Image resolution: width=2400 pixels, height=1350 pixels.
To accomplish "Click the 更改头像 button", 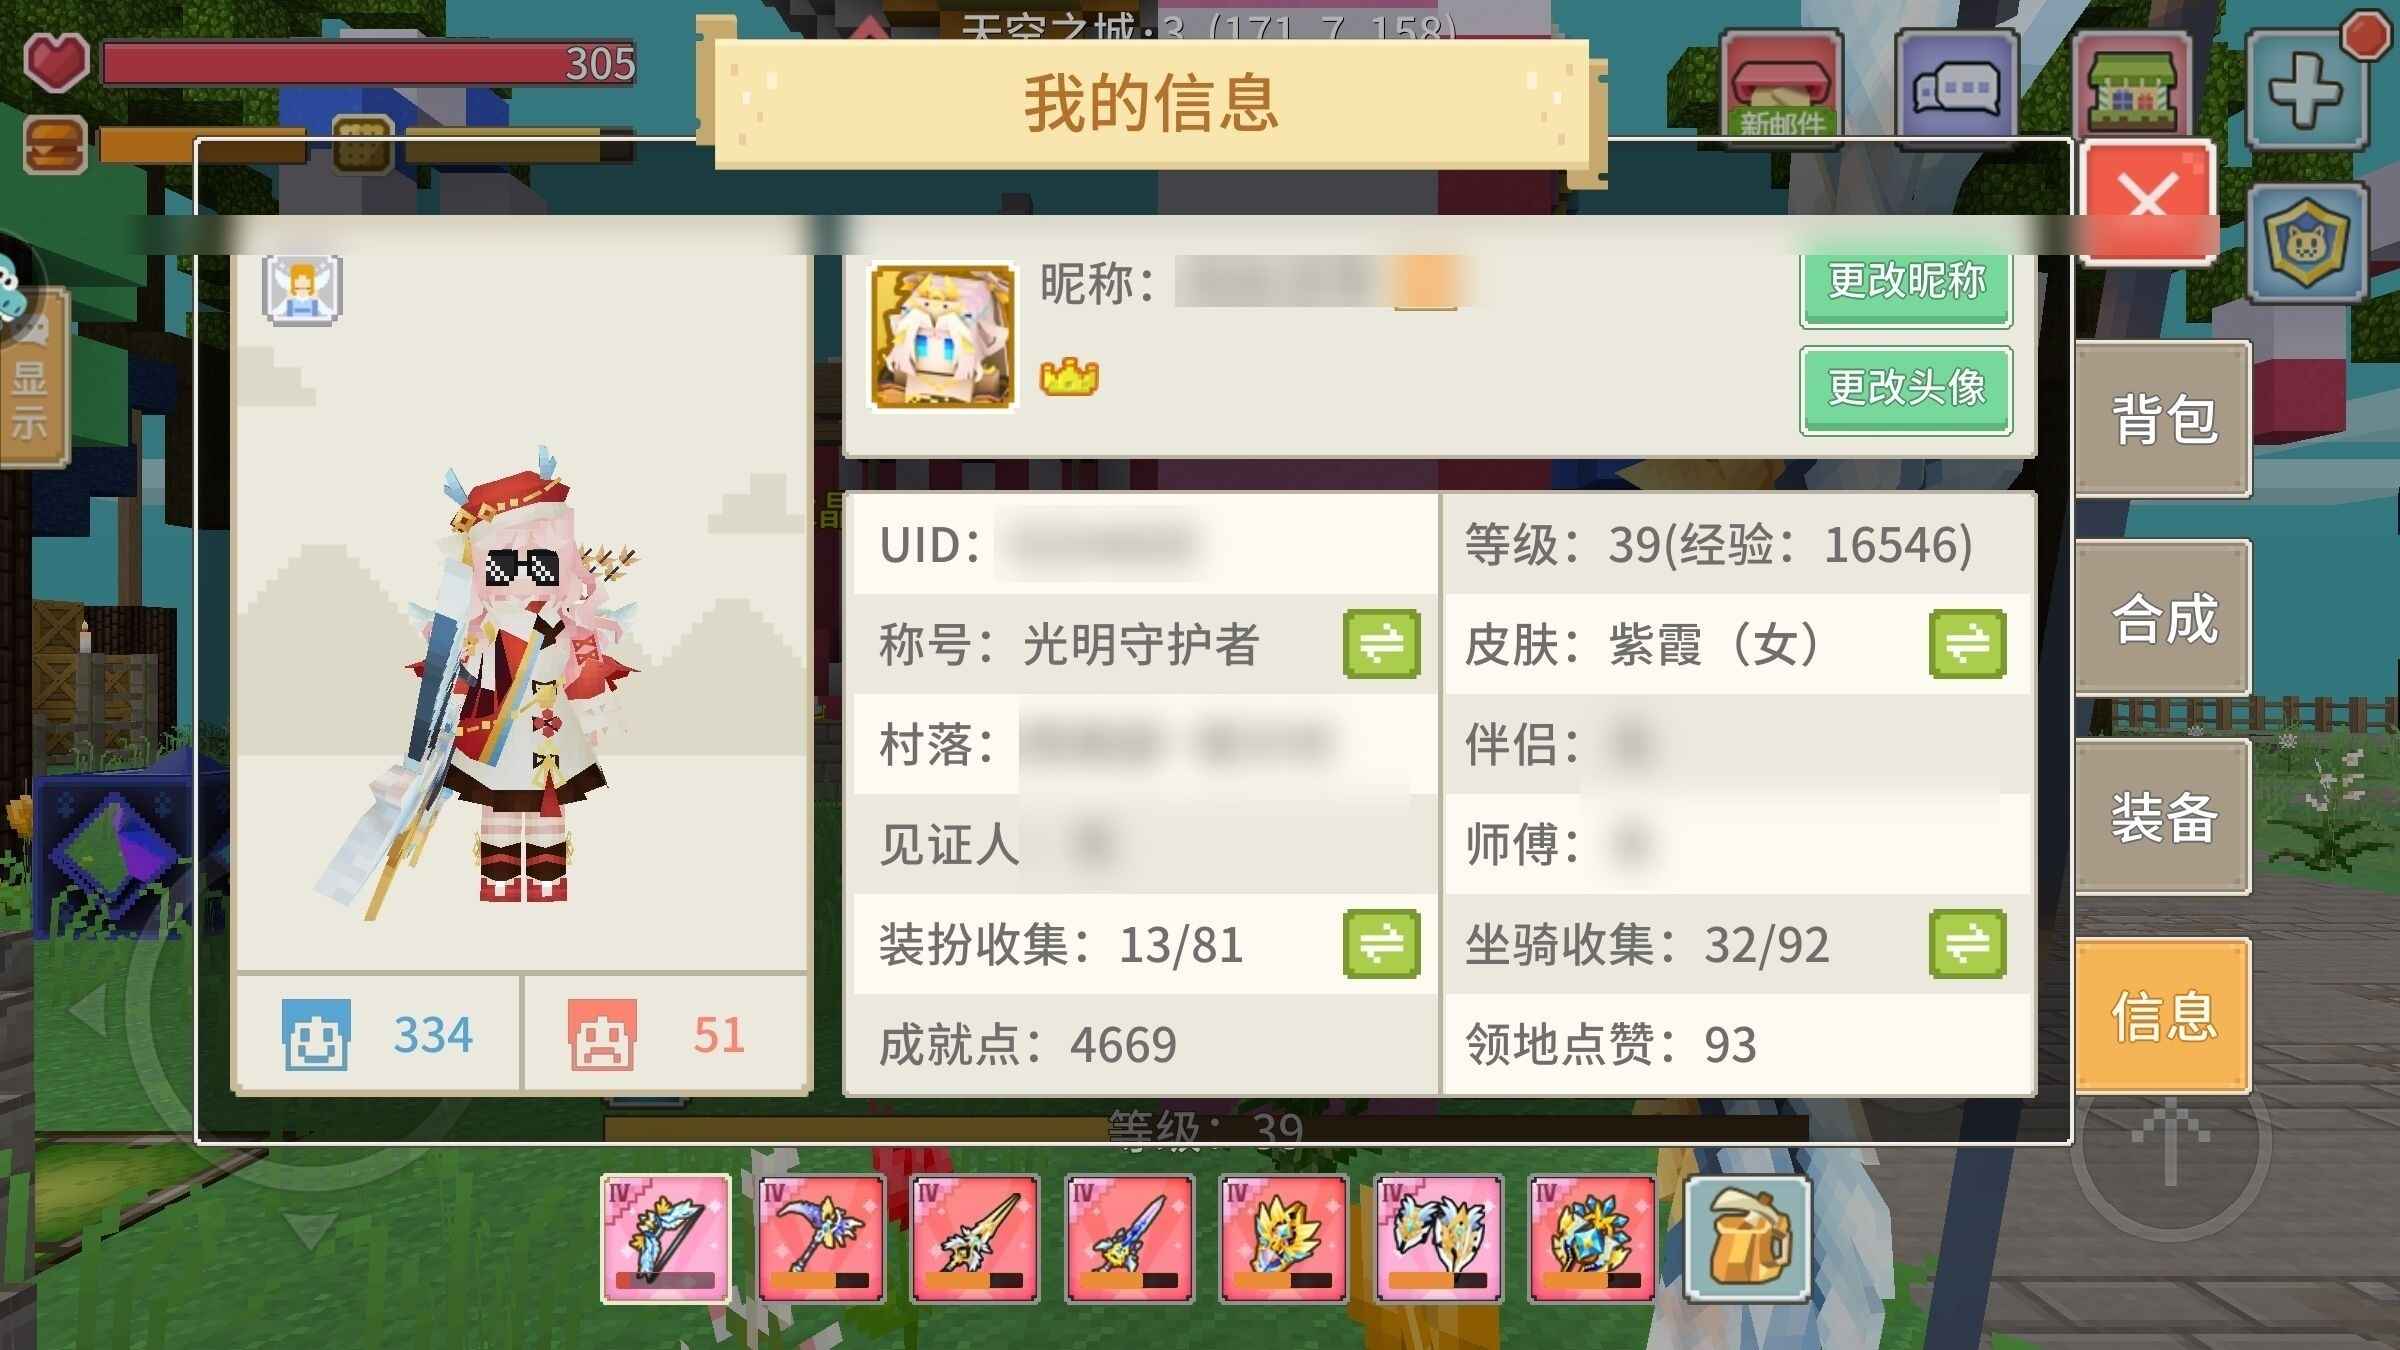I will coord(1906,389).
